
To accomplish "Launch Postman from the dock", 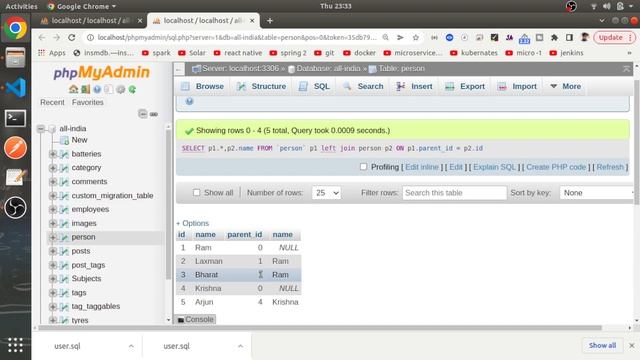I will (x=16, y=148).
